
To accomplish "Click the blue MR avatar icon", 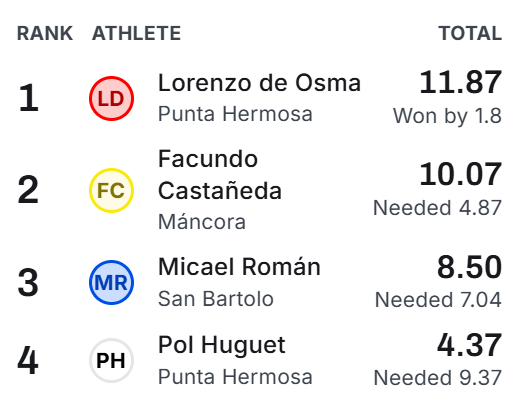I will pyautogui.click(x=111, y=282).
